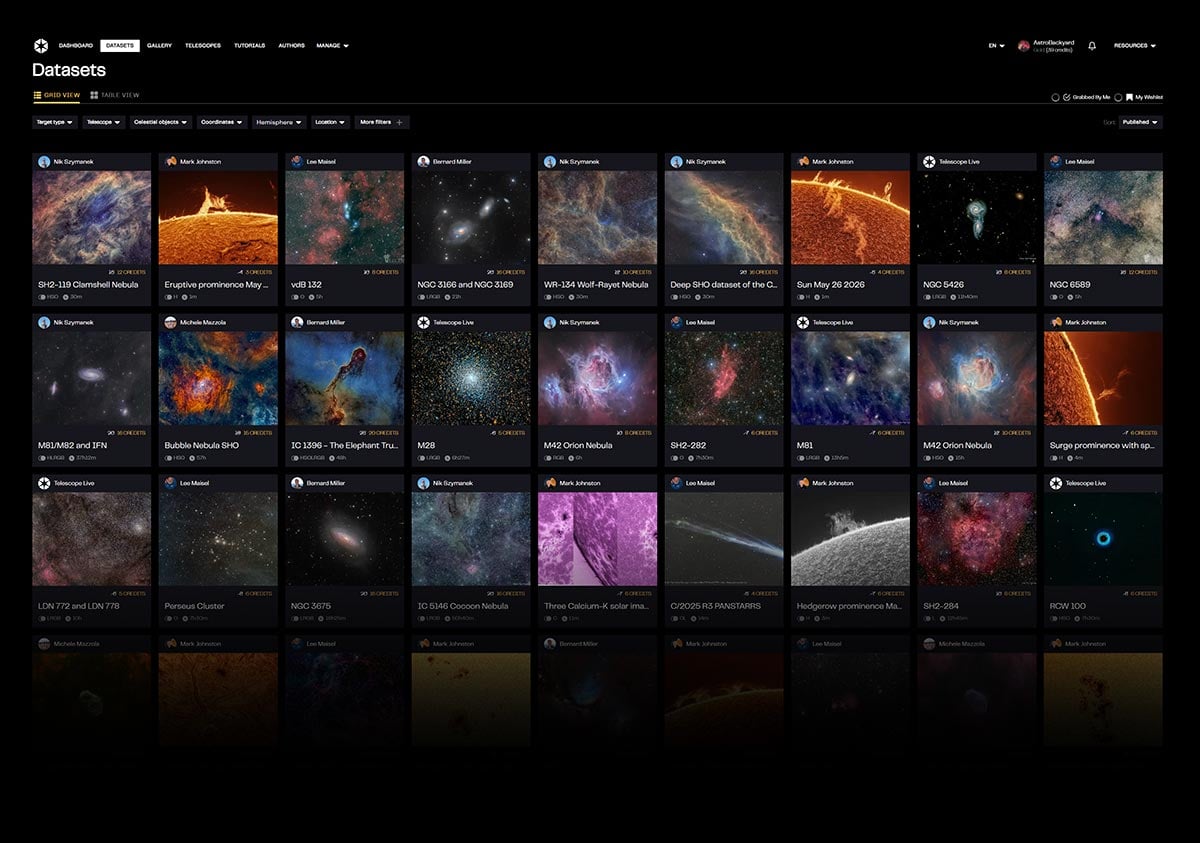Open the M81/M82 and IFN title
This screenshot has width=1200, height=843.
pos(74,445)
